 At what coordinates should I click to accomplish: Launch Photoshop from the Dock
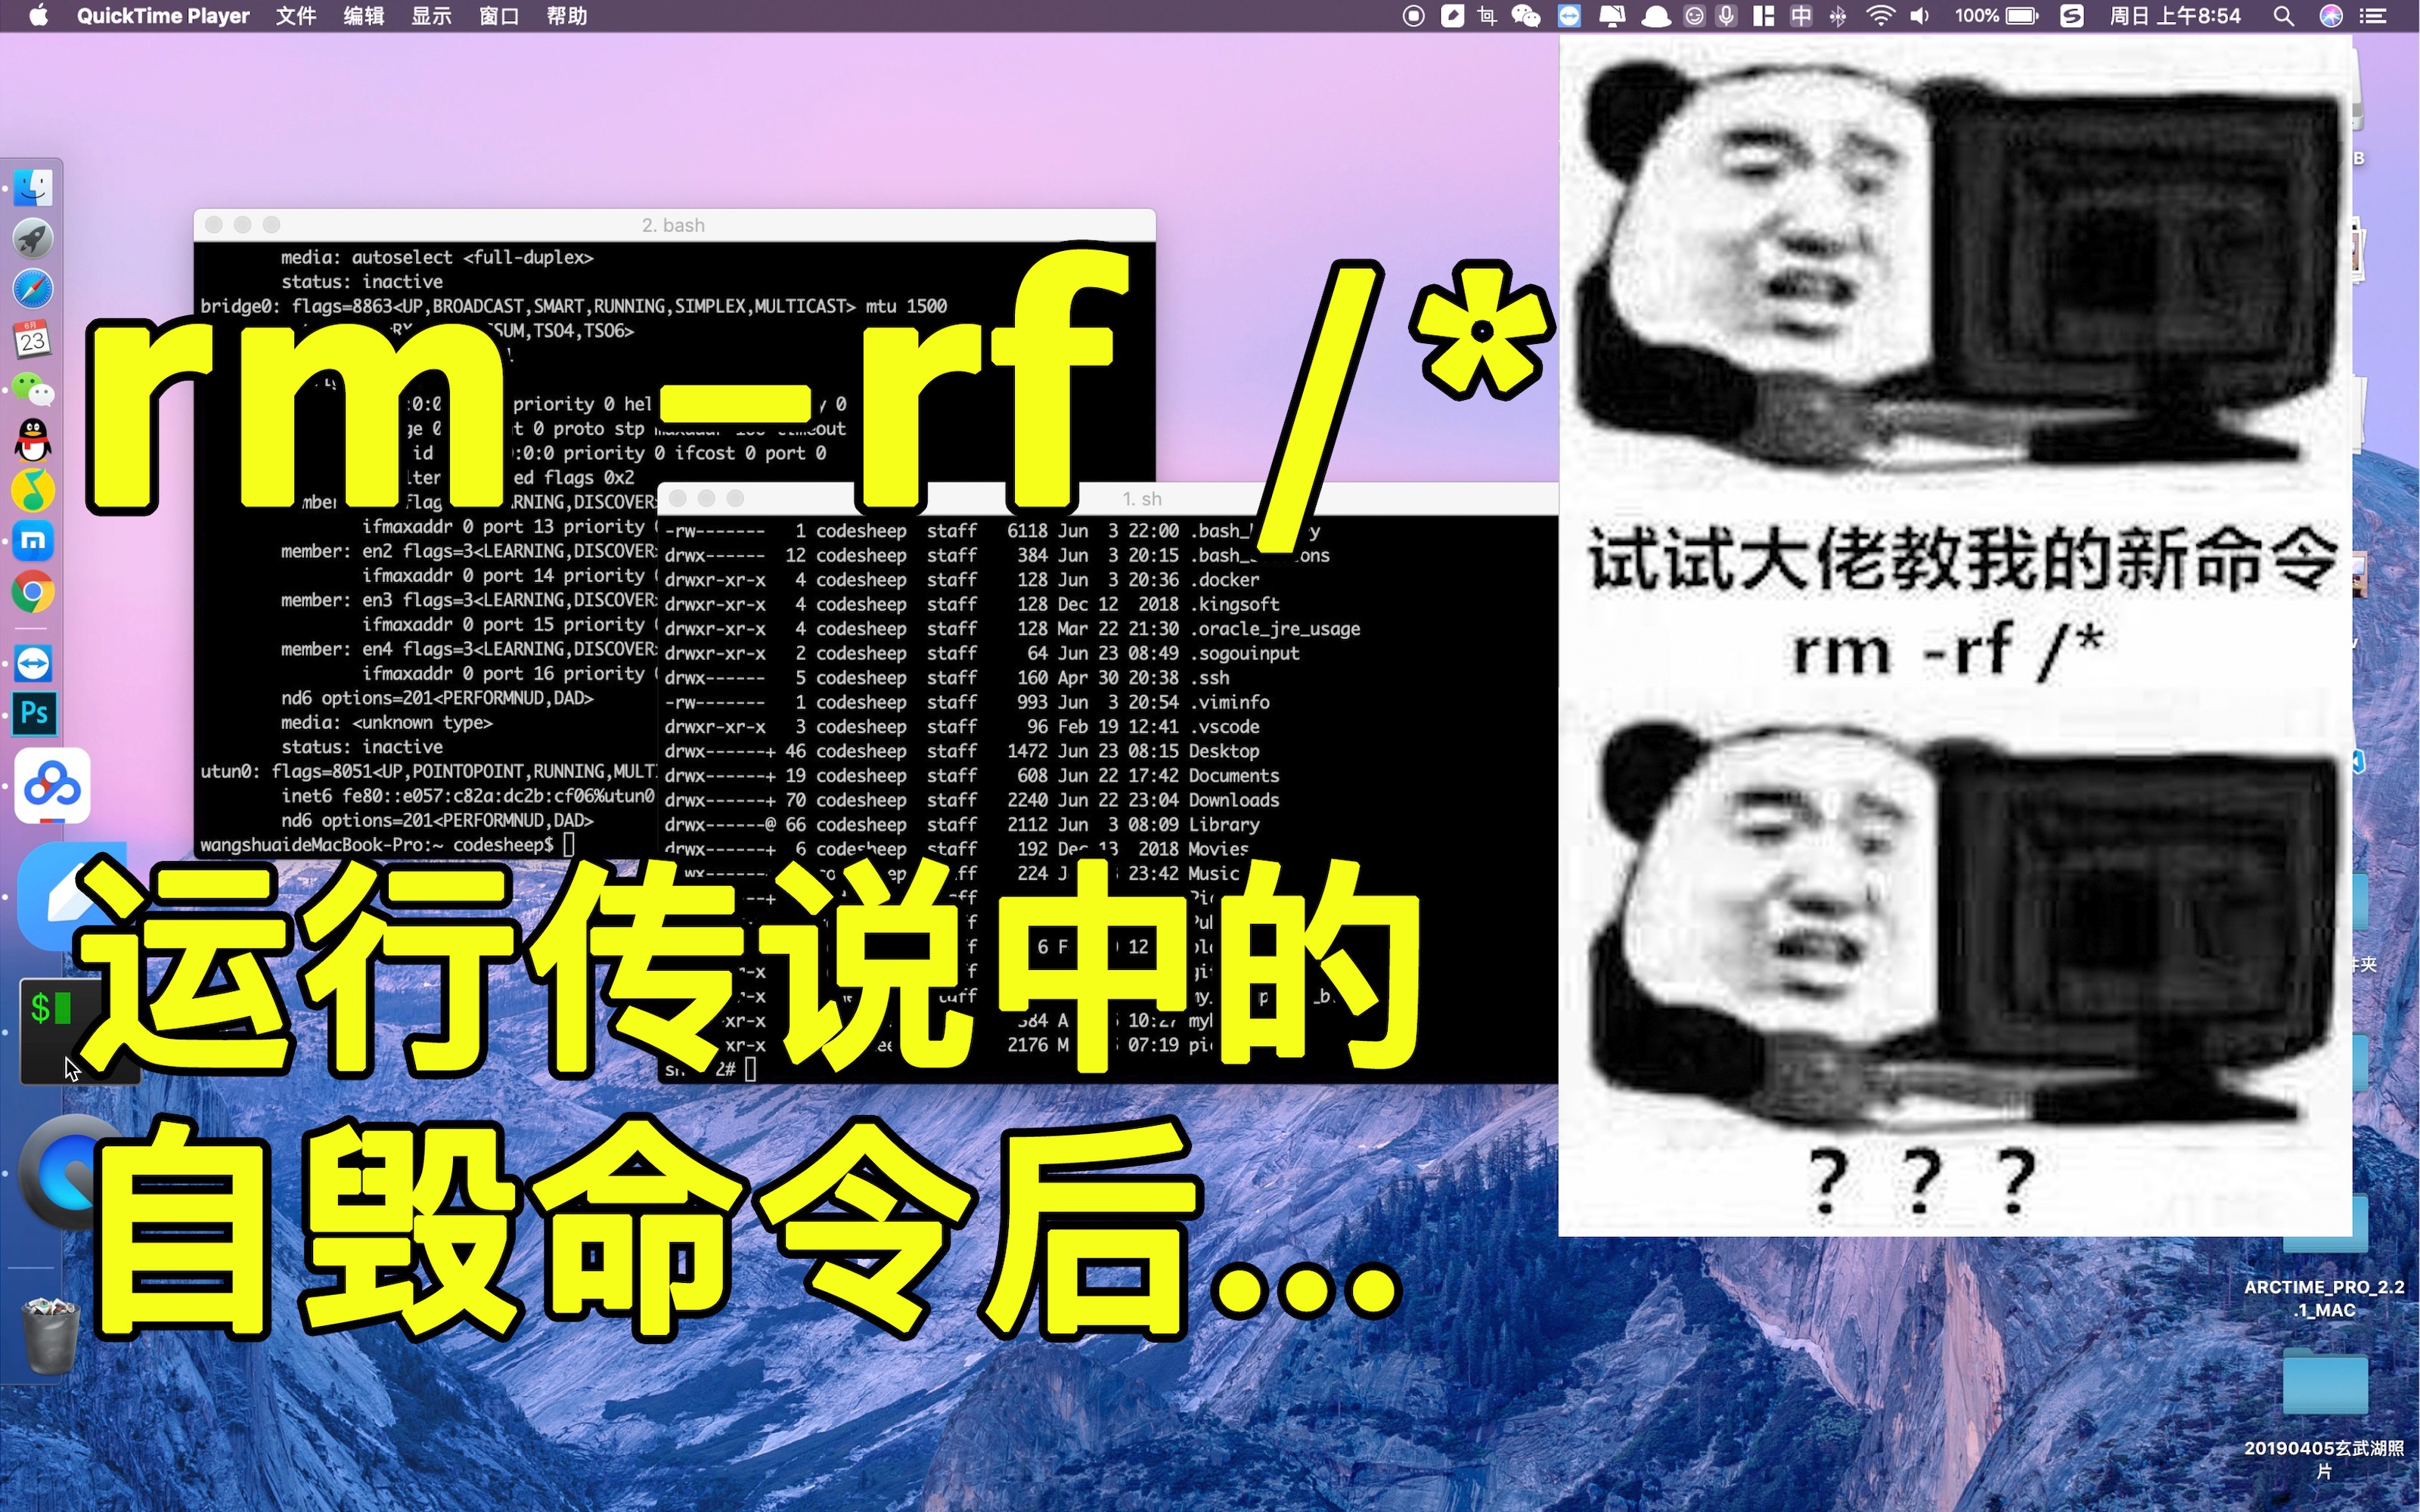(33, 713)
